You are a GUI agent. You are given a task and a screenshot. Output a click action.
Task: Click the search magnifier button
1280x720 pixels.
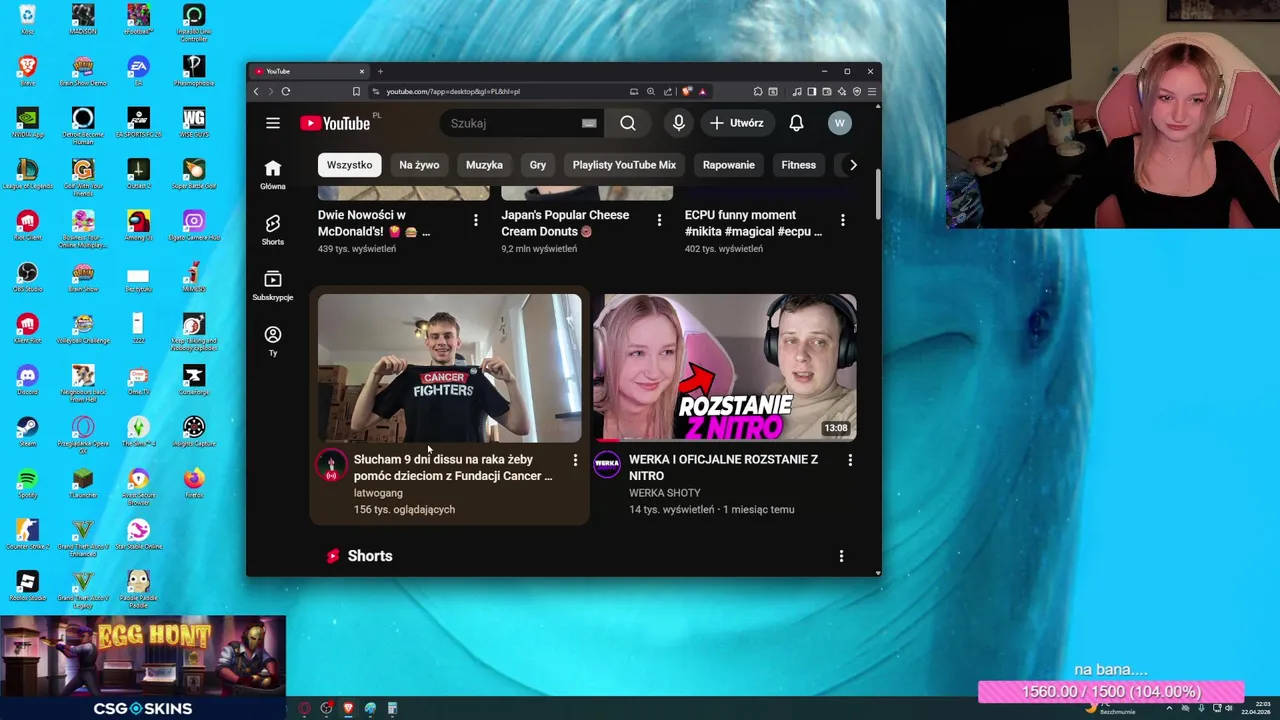(628, 123)
